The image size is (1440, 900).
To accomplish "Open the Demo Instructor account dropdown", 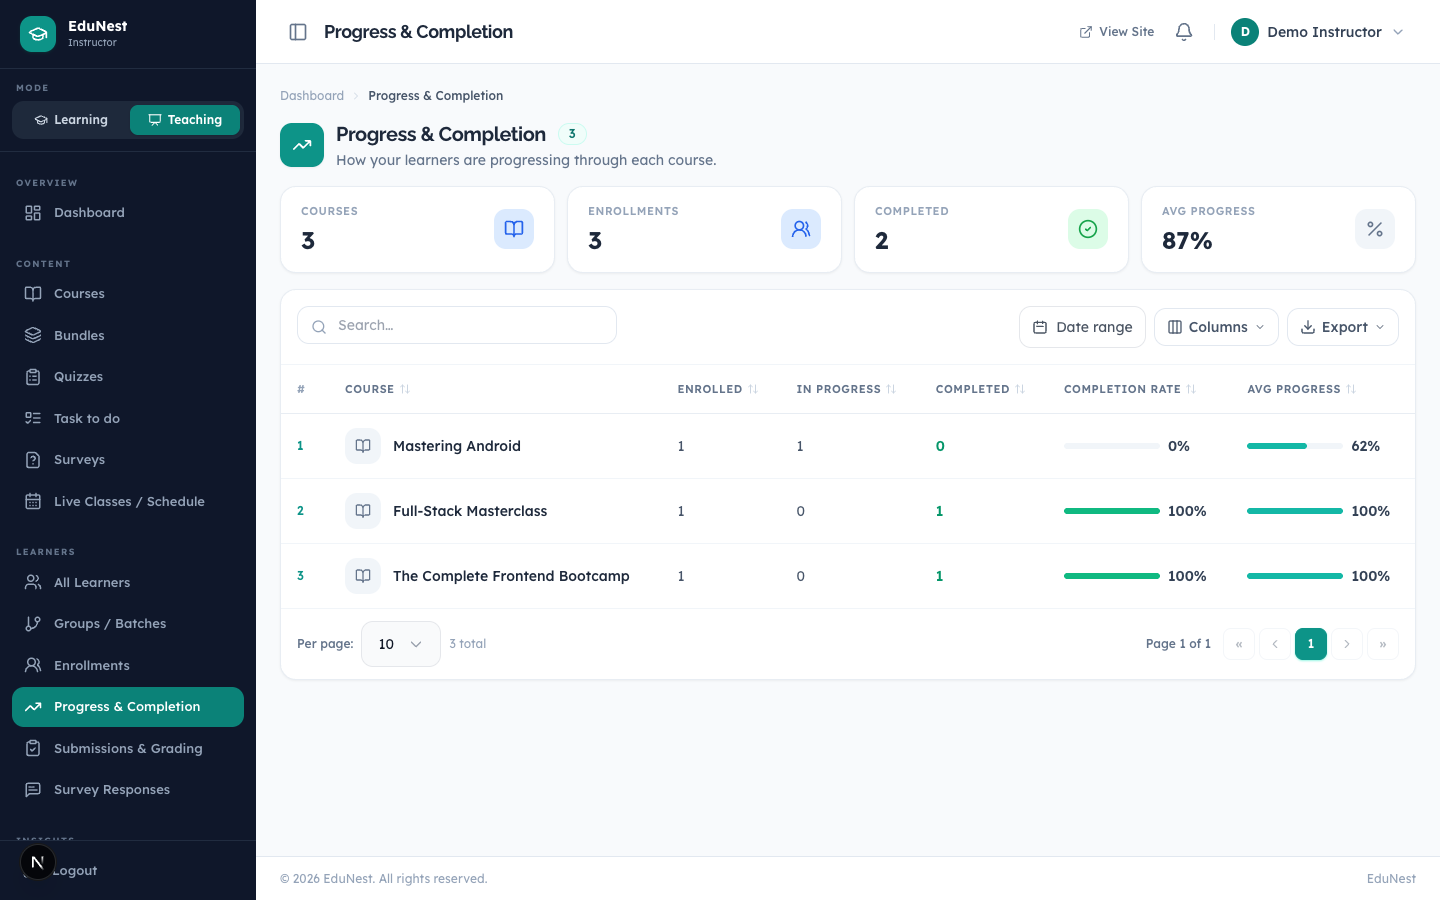I will 1318,32.
